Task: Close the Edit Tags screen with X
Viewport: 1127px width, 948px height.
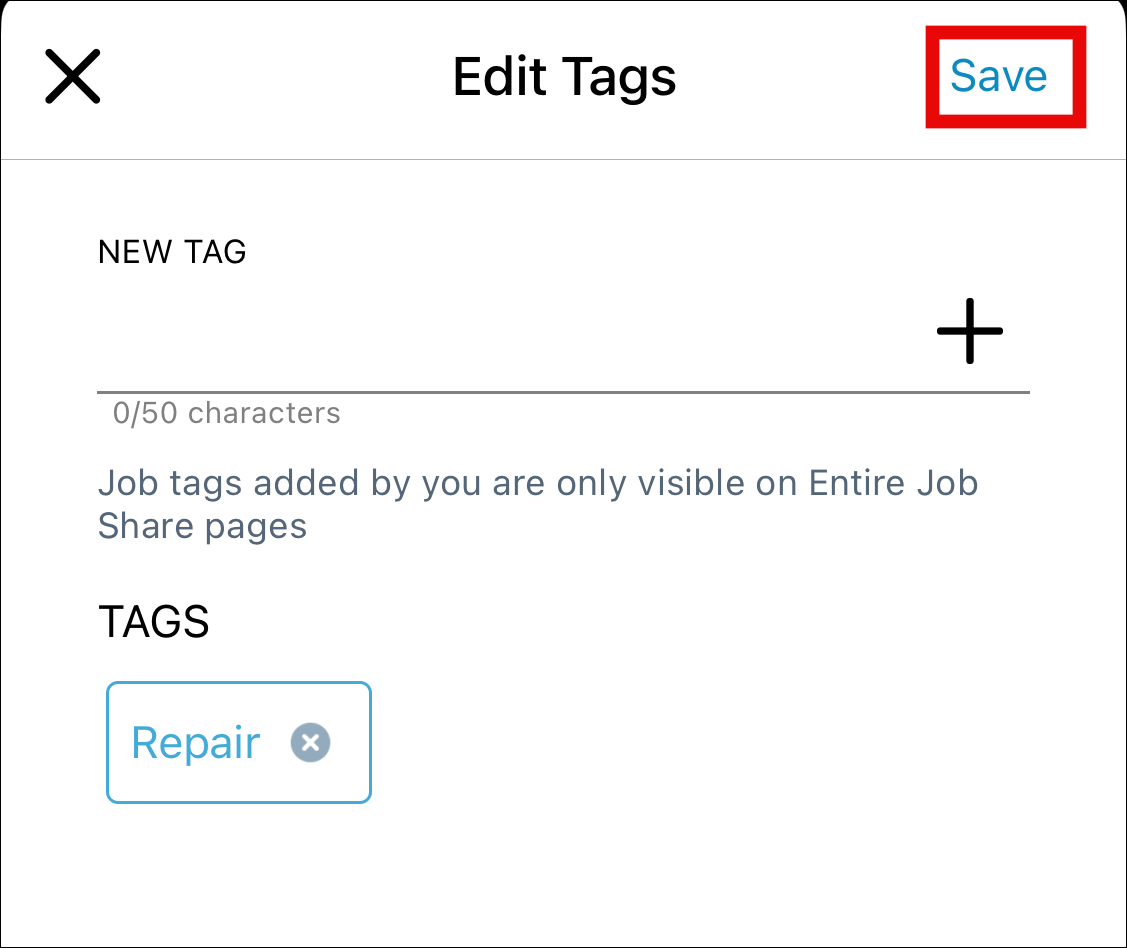Action: [x=73, y=77]
